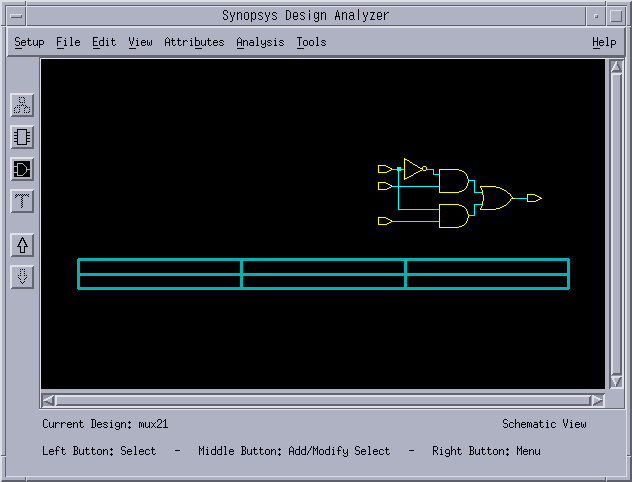Select the Symbol view chip icon

pyautogui.click(x=22, y=137)
